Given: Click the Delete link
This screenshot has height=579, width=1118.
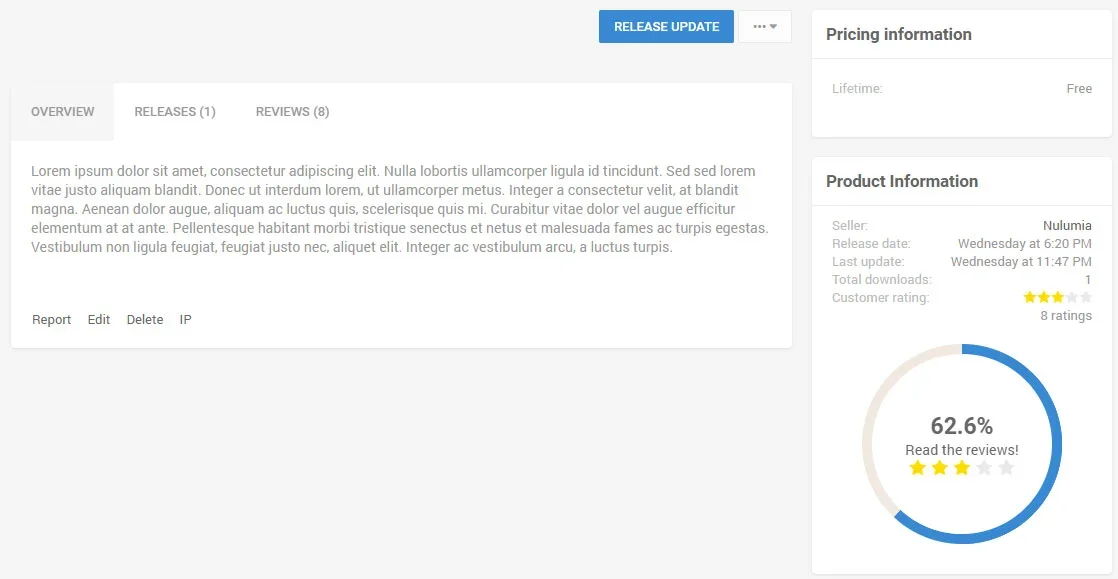Looking at the screenshot, I should pos(145,319).
